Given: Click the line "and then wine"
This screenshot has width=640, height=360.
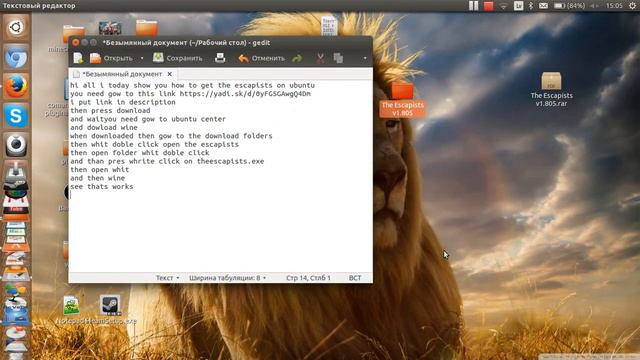Looking at the screenshot, I should pos(98,178).
